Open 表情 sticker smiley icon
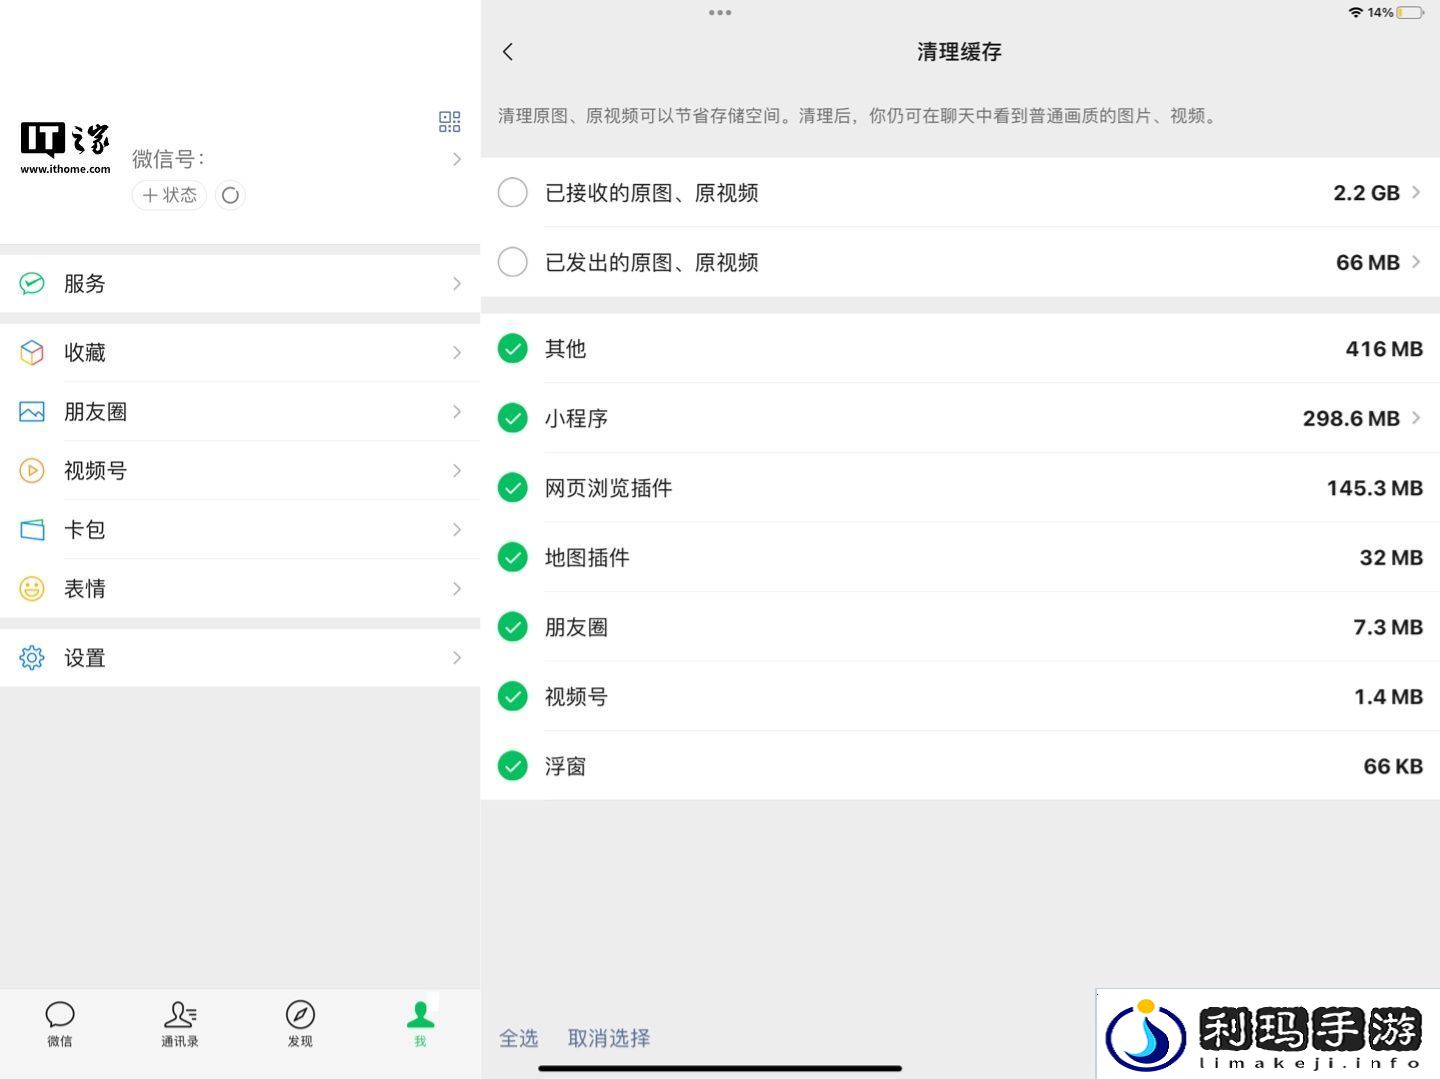The image size is (1440, 1079). (32, 588)
